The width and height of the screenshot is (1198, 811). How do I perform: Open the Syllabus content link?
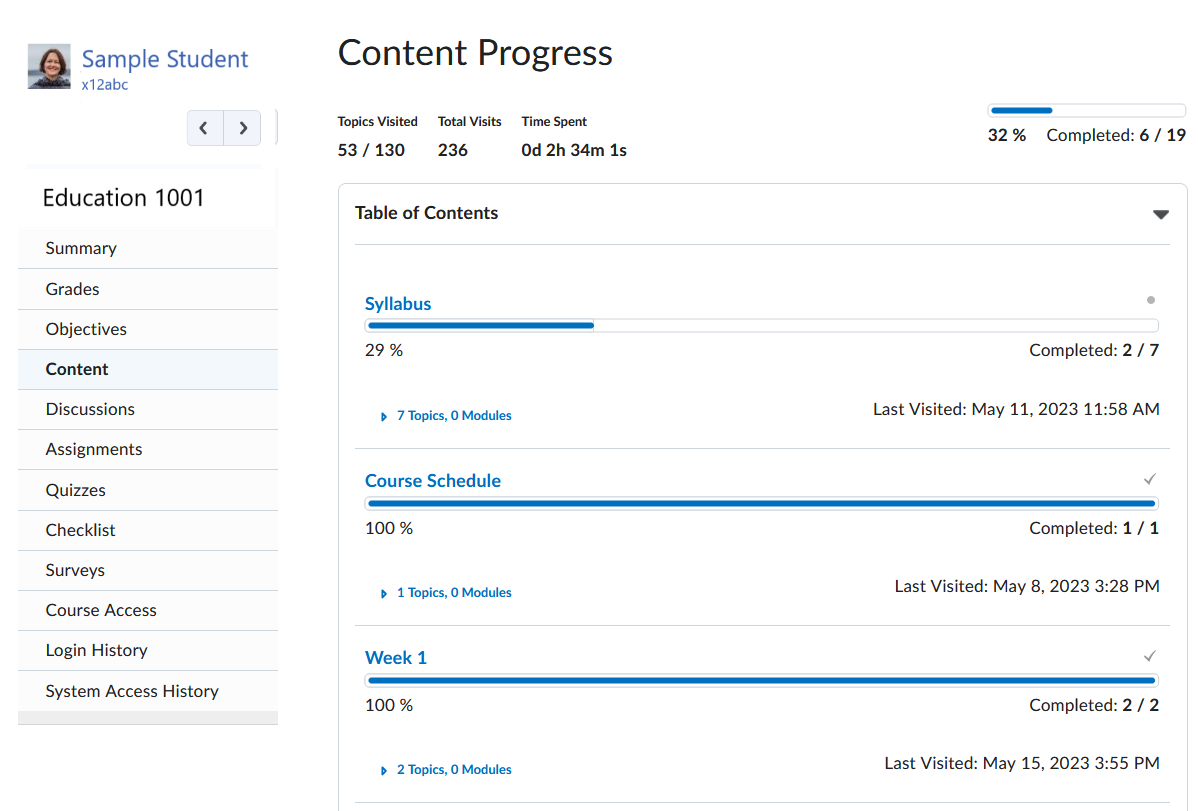coord(397,303)
